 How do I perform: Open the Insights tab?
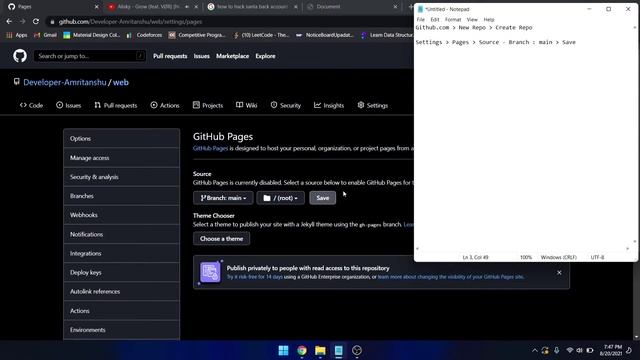point(329,105)
